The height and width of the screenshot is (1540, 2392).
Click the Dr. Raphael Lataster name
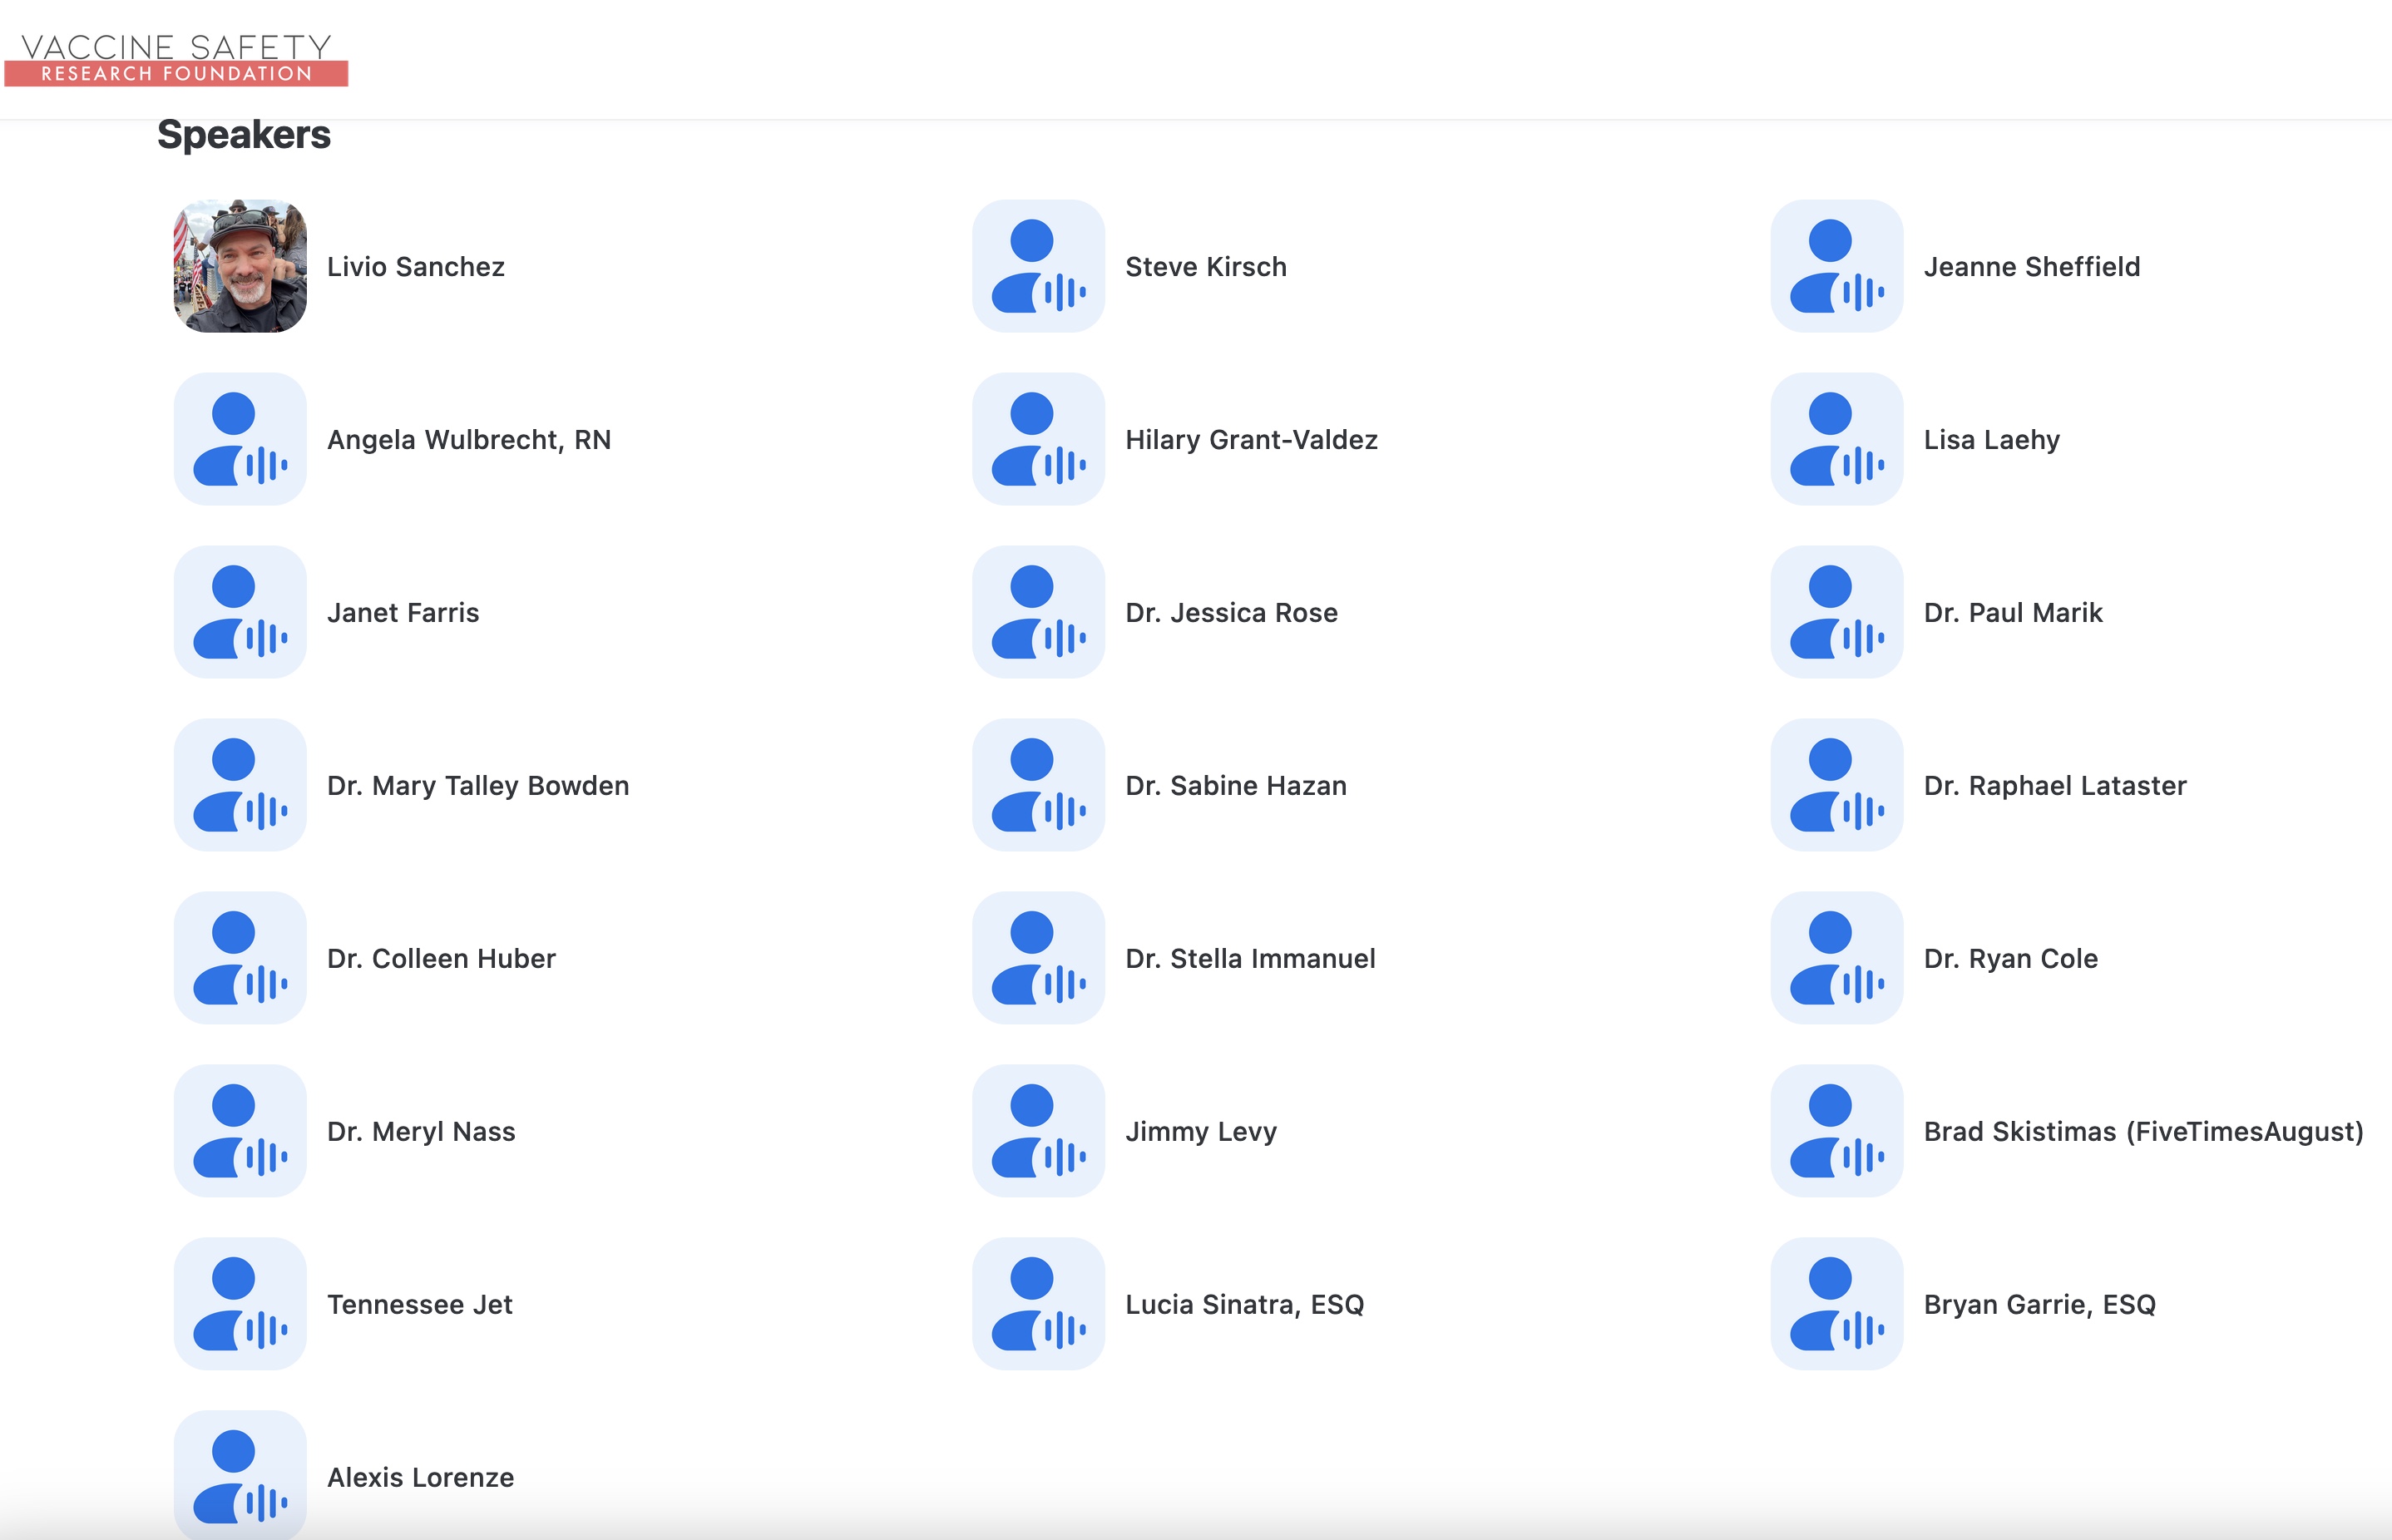(2054, 786)
